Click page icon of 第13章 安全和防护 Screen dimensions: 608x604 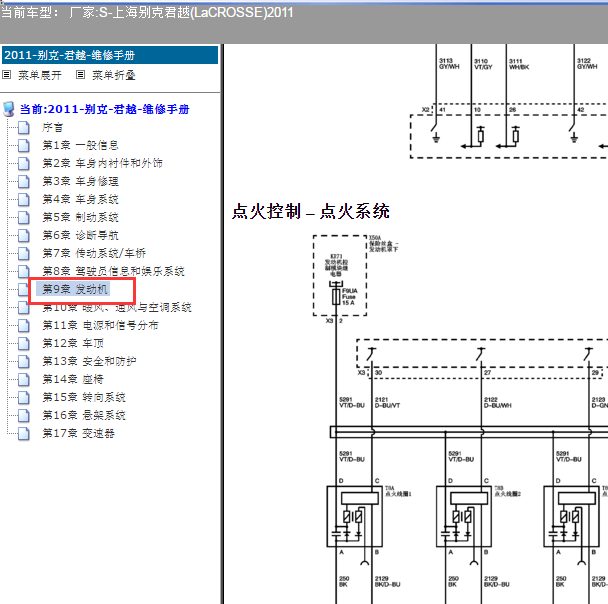click(24, 361)
